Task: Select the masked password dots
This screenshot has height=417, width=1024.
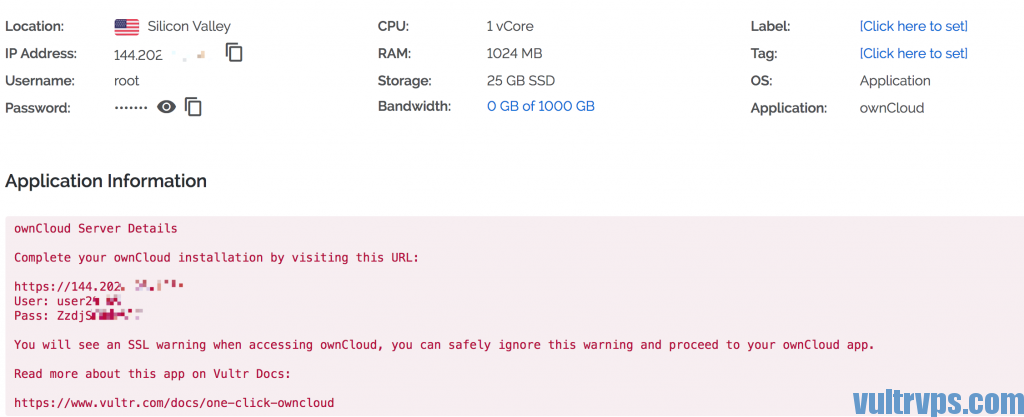Action: (131, 107)
